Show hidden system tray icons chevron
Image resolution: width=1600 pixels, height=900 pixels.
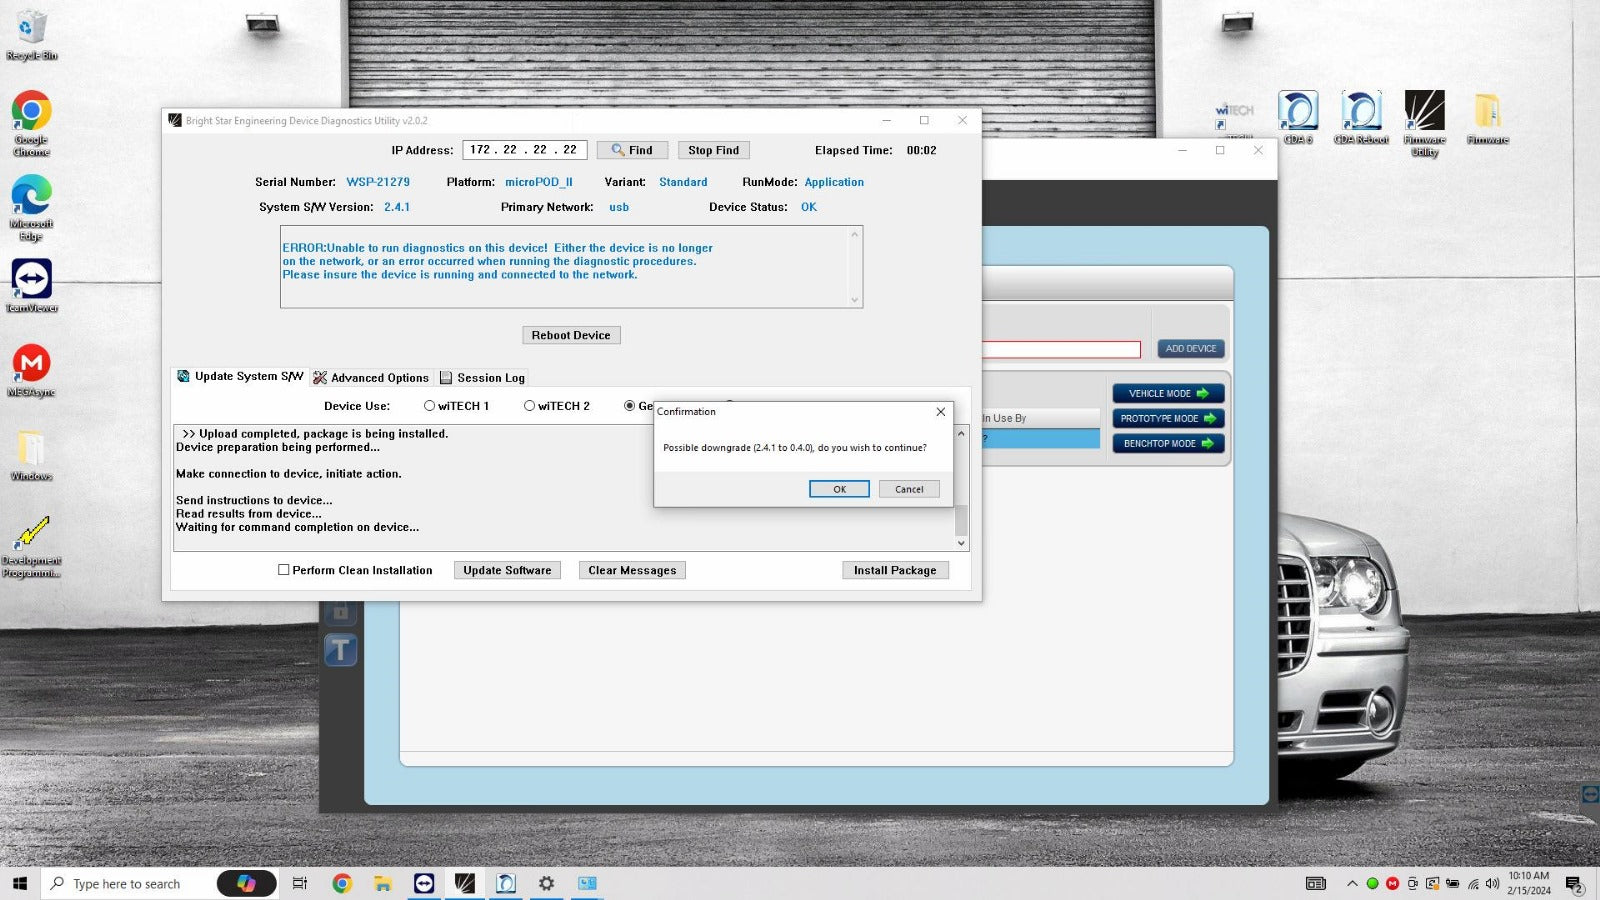(x=1352, y=883)
